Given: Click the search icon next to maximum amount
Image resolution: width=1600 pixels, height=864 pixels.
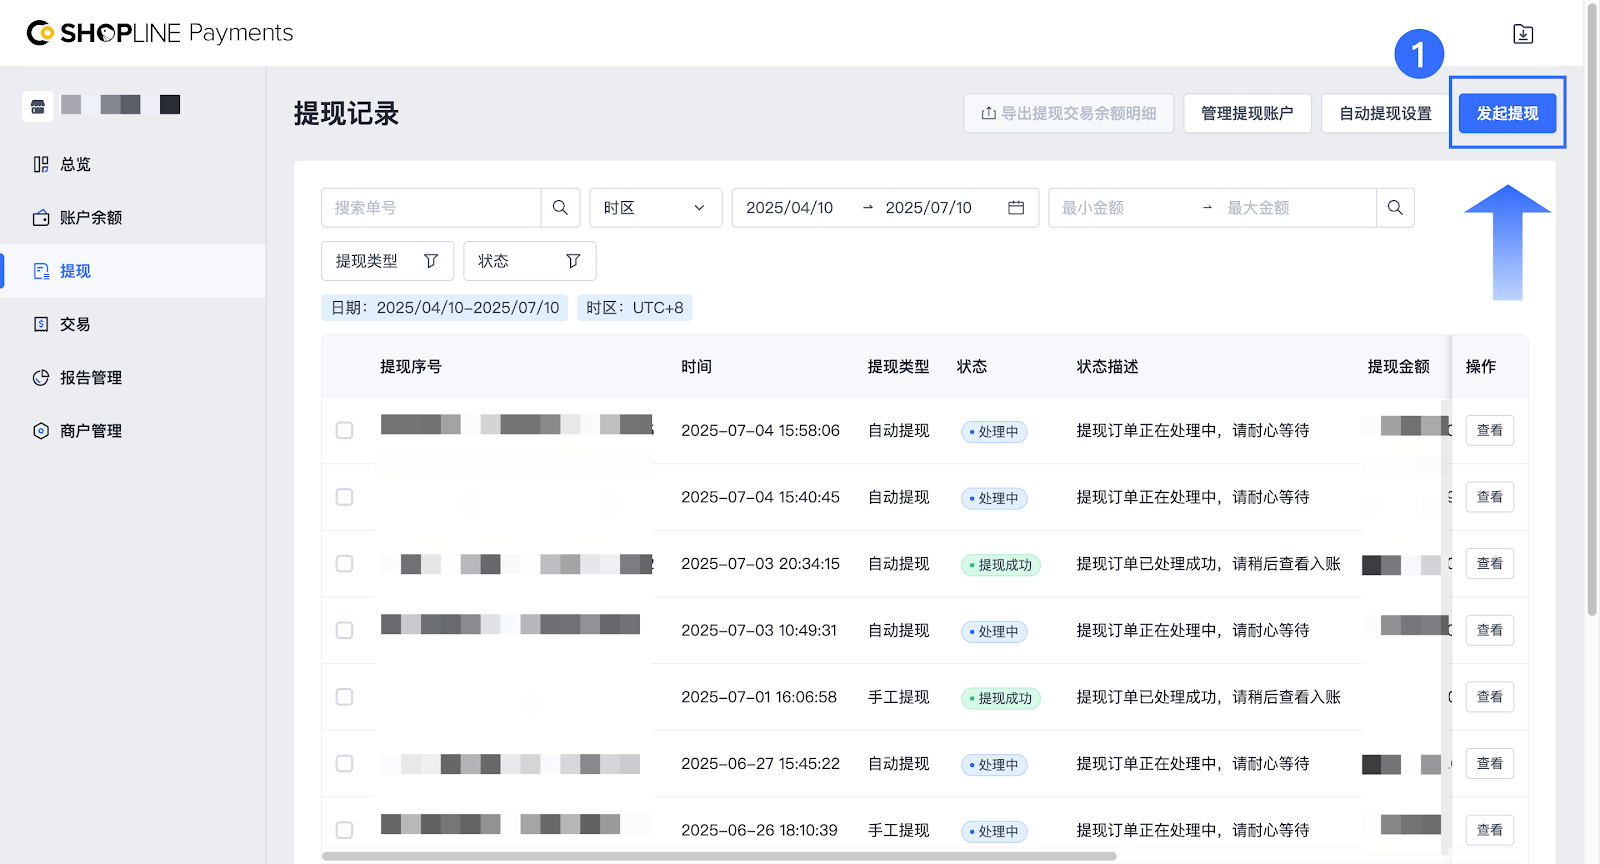Looking at the screenshot, I should coord(1395,208).
